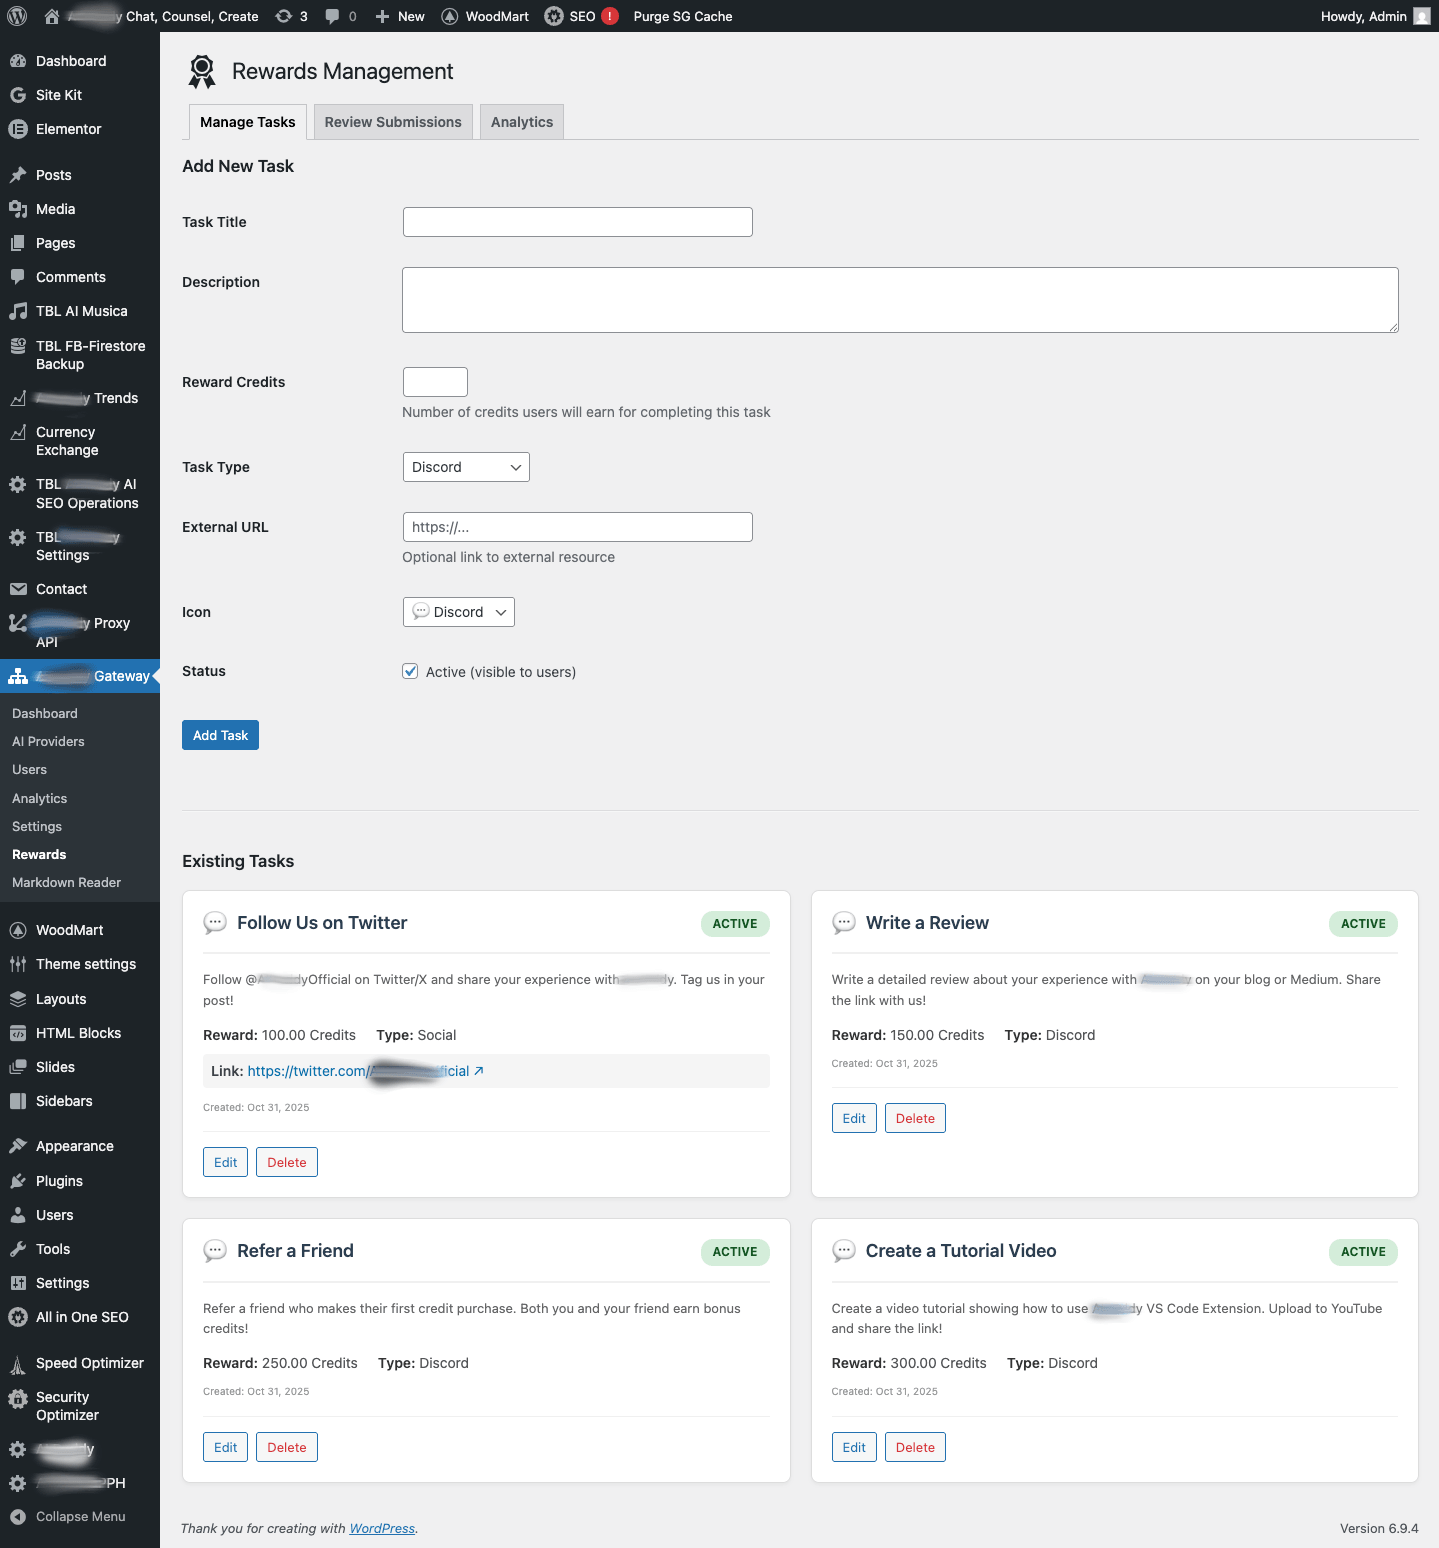This screenshot has height=1548, width=1439.
Task: Open the Media library from the sidebar
Action: click(55, 209)
